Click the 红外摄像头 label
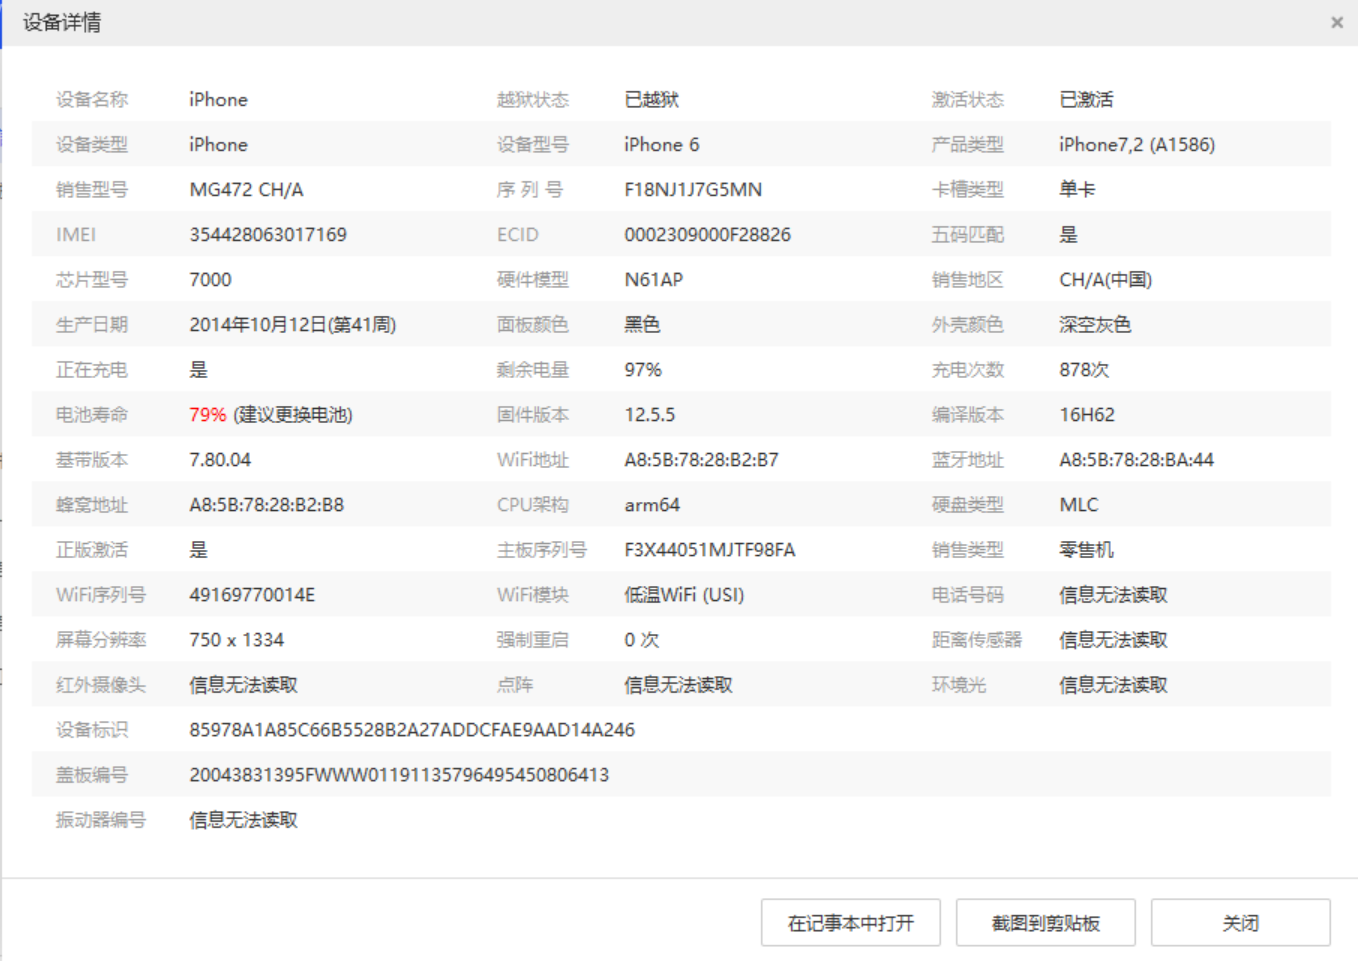Image resolution: width=1358 pixels, height=961 pixels. tap(101, 685)
